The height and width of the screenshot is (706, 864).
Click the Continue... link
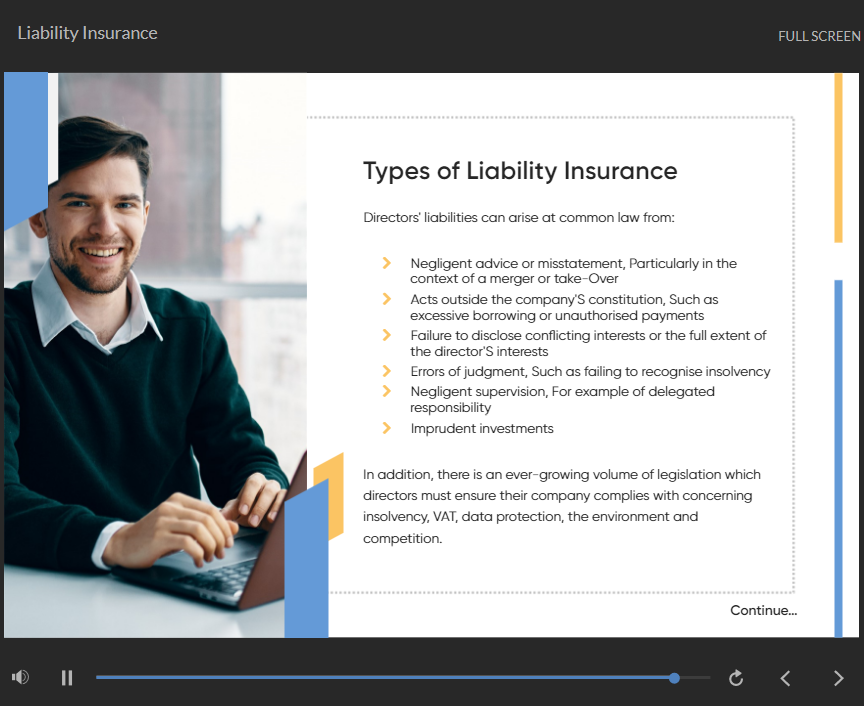pyautogui.click(x=763, y=610)
